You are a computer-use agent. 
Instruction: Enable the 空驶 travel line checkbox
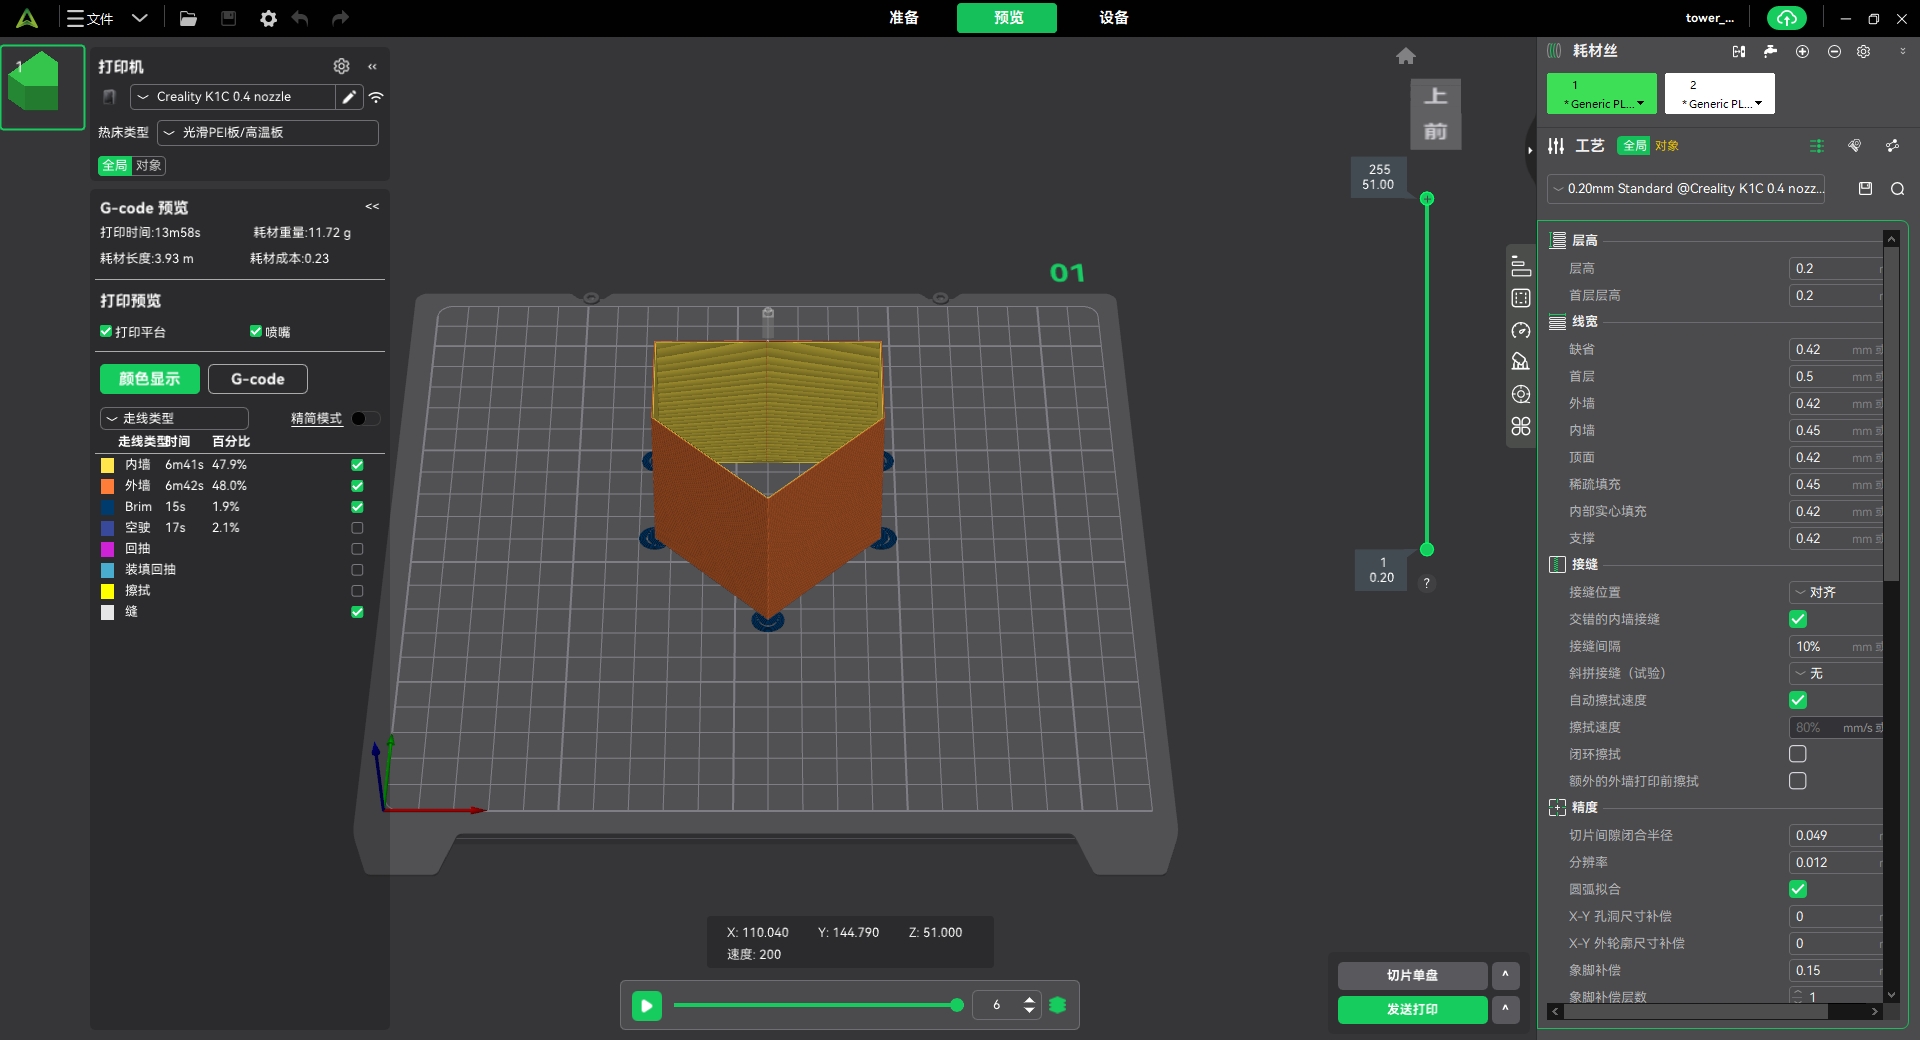357,528
